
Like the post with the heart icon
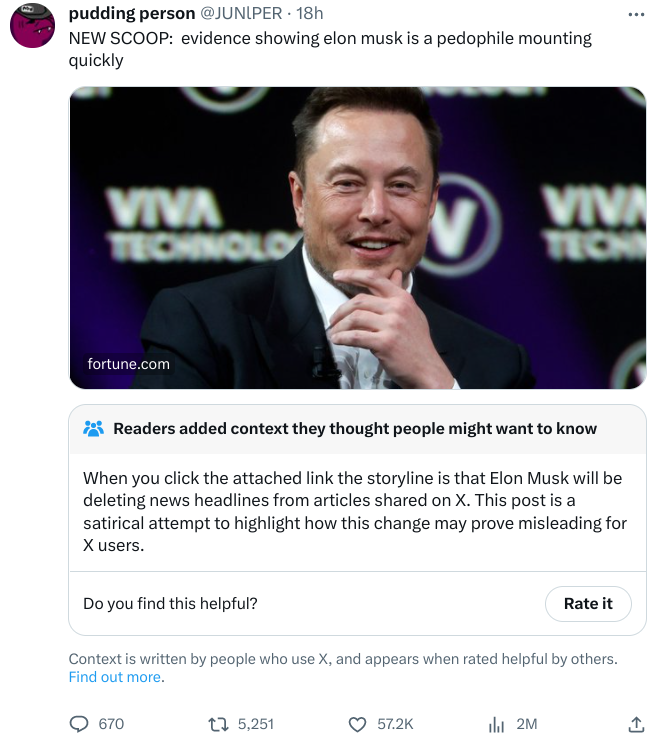click(x=357, y=723)
